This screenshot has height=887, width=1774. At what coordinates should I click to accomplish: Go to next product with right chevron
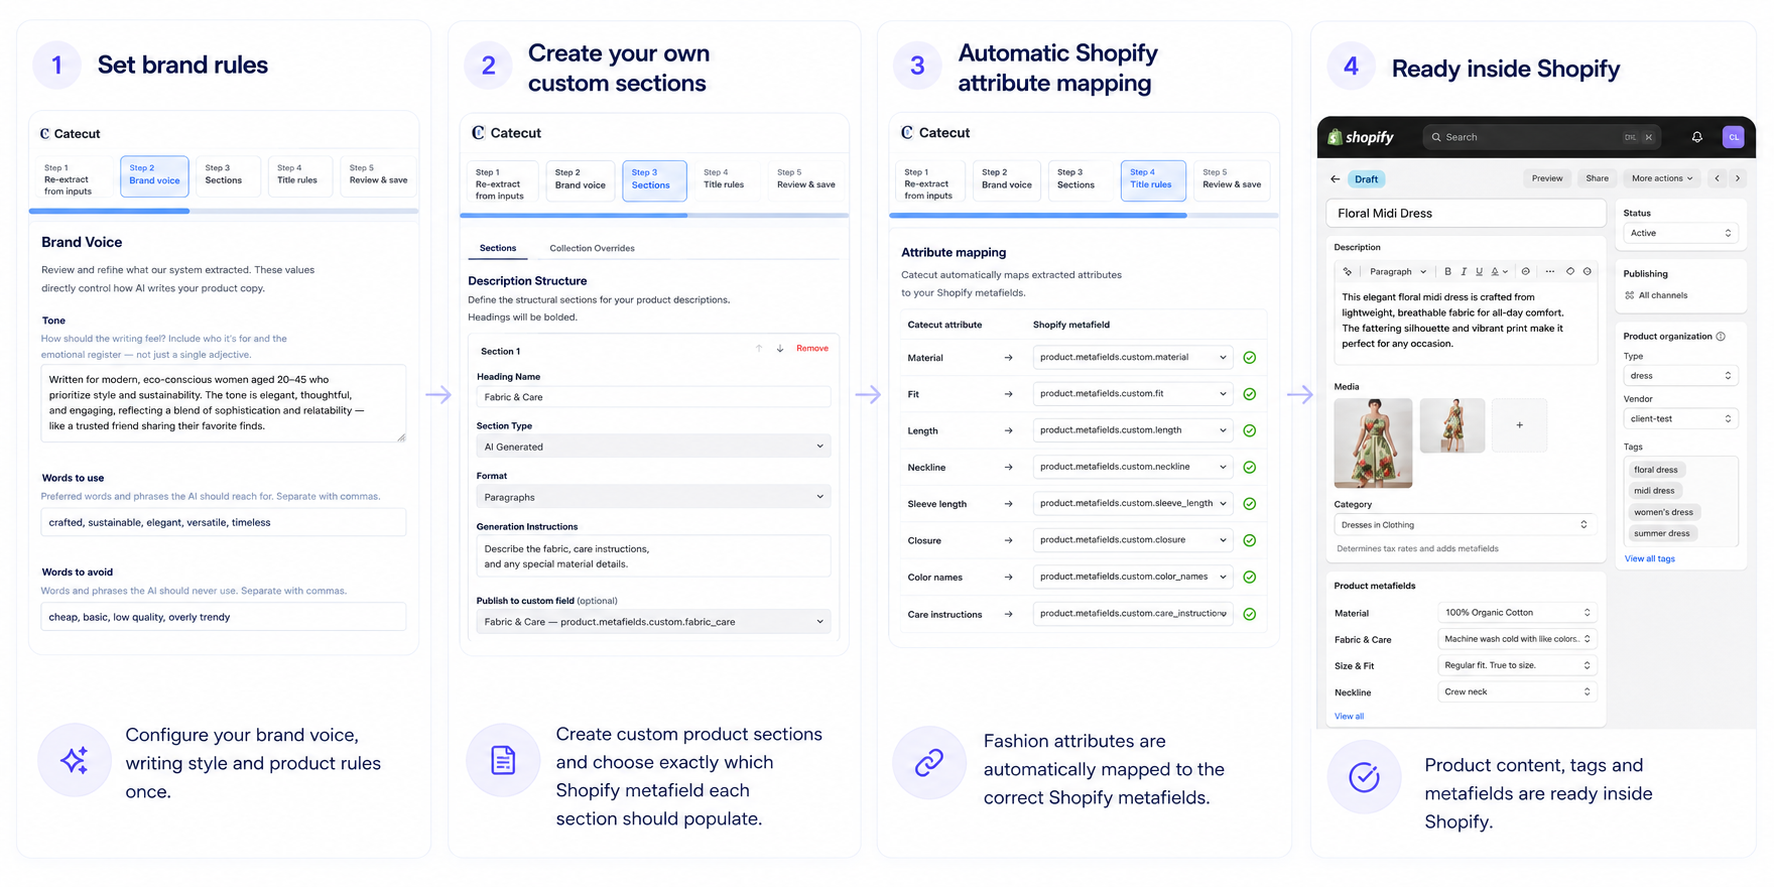1738,179
